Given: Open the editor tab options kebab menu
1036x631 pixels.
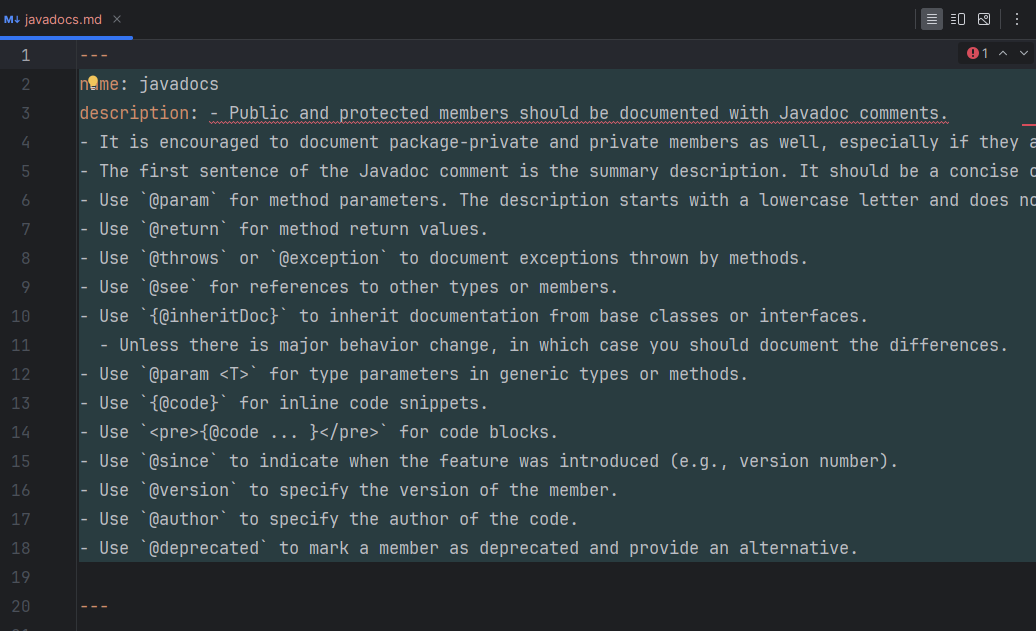Looking at the screenshot, I should [x=1017, y=19].
